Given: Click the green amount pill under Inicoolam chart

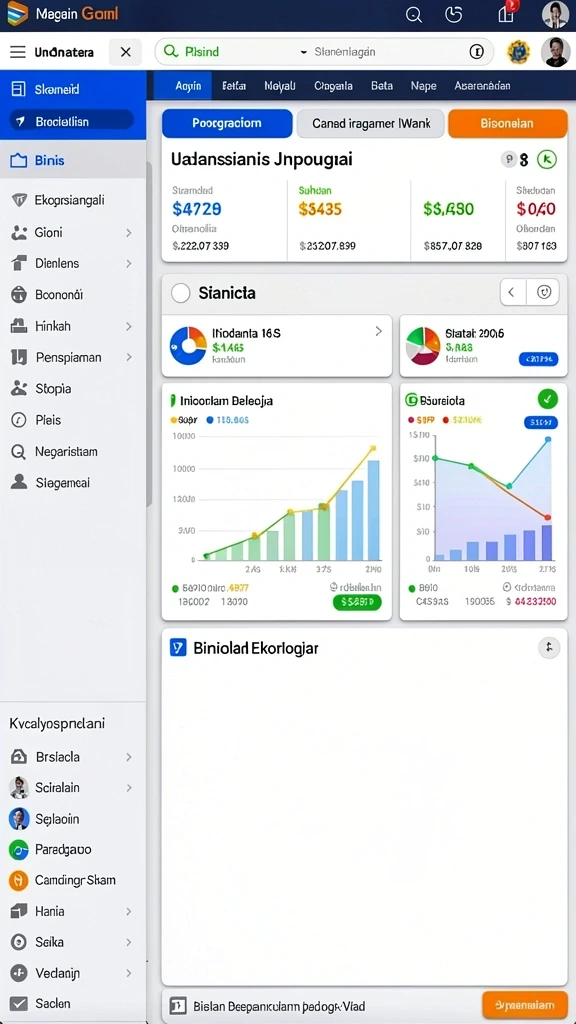Looking at the screenshot, I should coord(357,602).
